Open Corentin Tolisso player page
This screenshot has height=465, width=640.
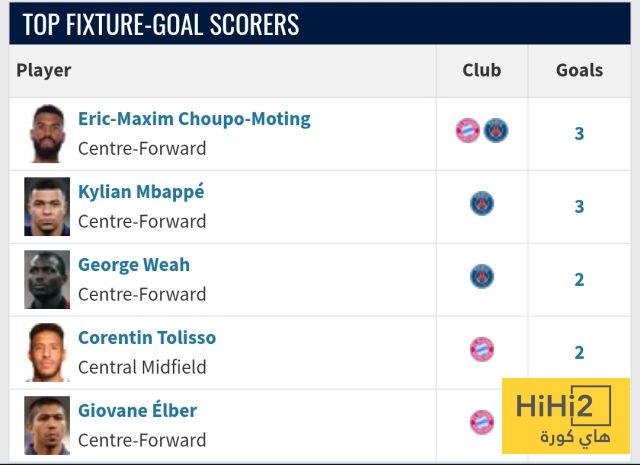coord(147,338)
